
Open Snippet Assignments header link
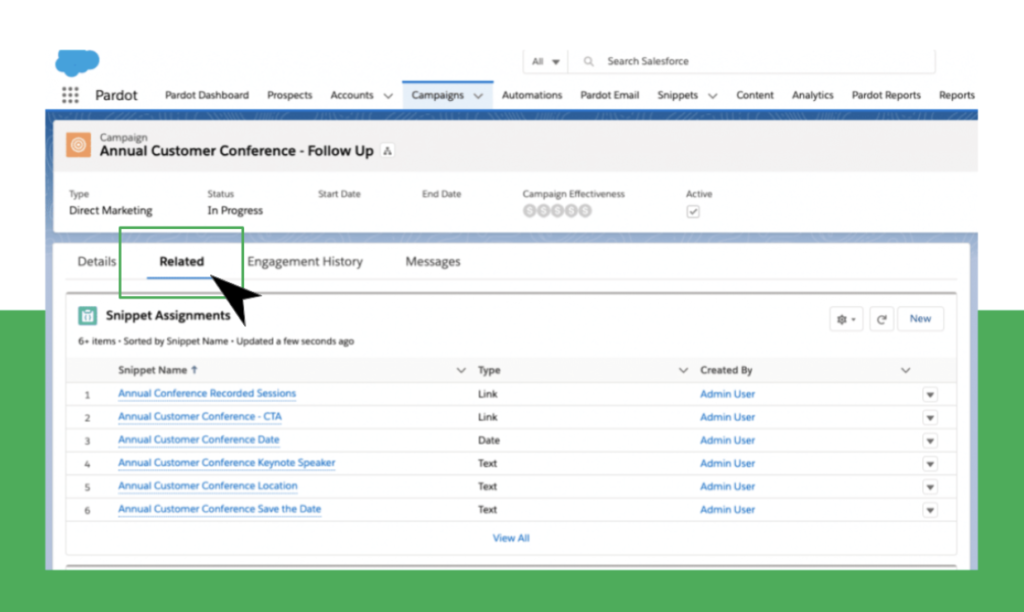click(168, 315)
